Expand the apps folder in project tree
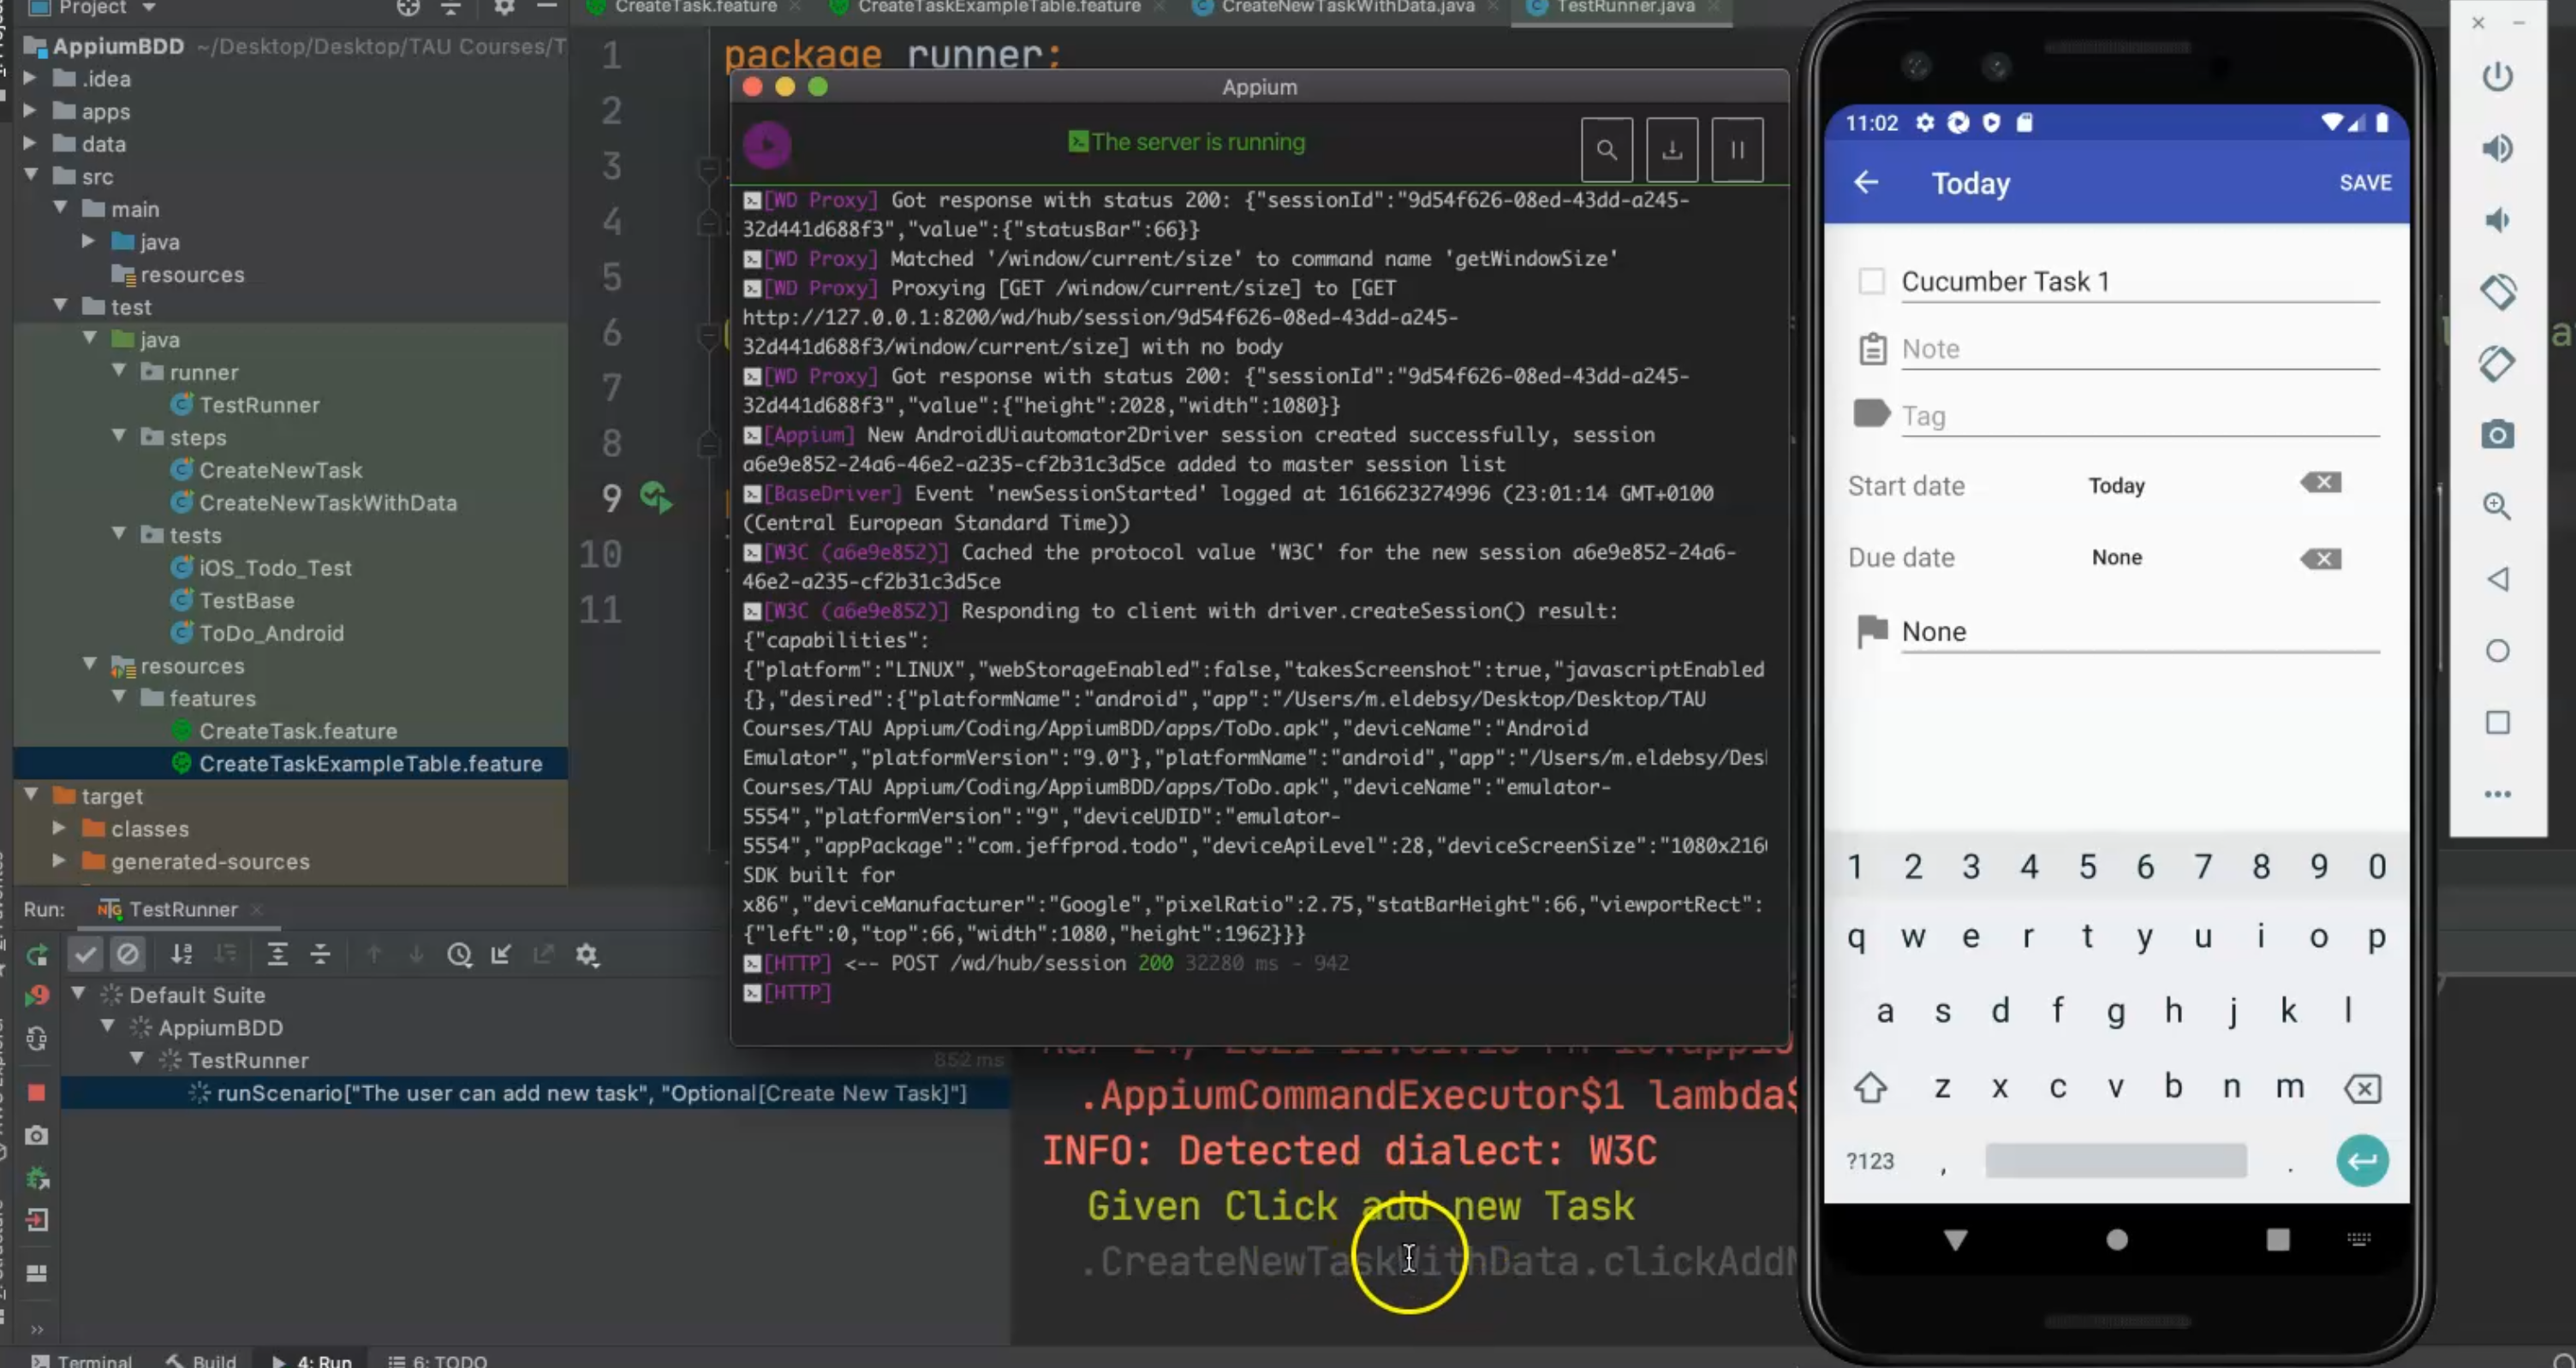This screenshot has height=1368, width=2576. [30, 110]
